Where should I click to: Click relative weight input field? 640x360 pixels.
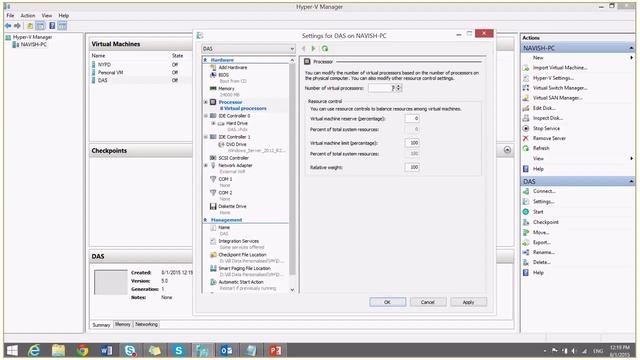(x=412, y=167)
